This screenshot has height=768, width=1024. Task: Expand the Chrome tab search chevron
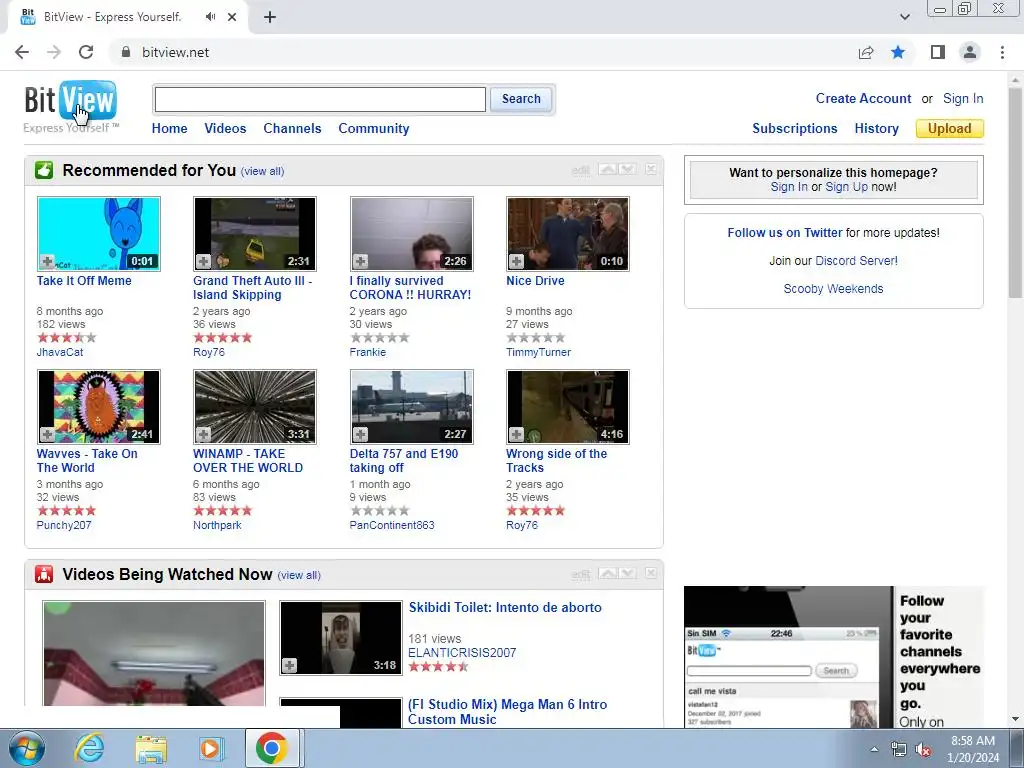[904, 17]
